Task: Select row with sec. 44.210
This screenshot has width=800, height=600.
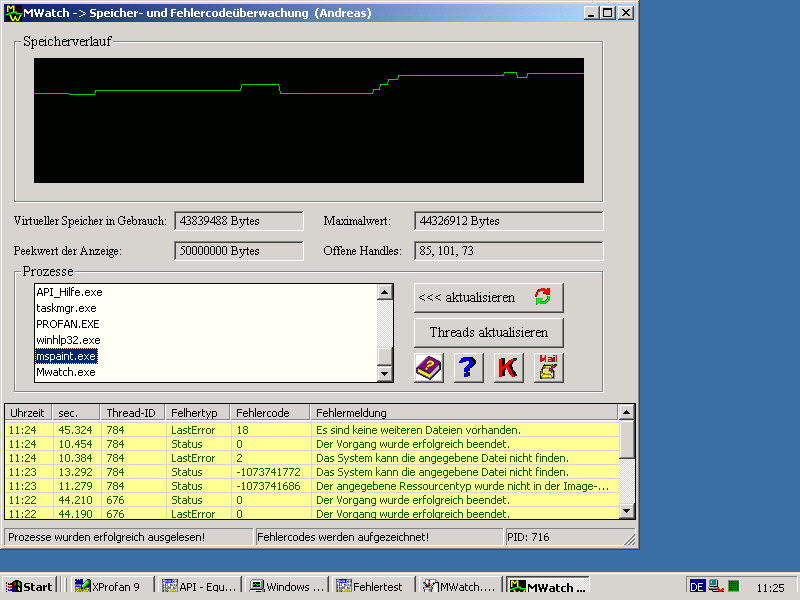Action: click(x=312, y=500)
